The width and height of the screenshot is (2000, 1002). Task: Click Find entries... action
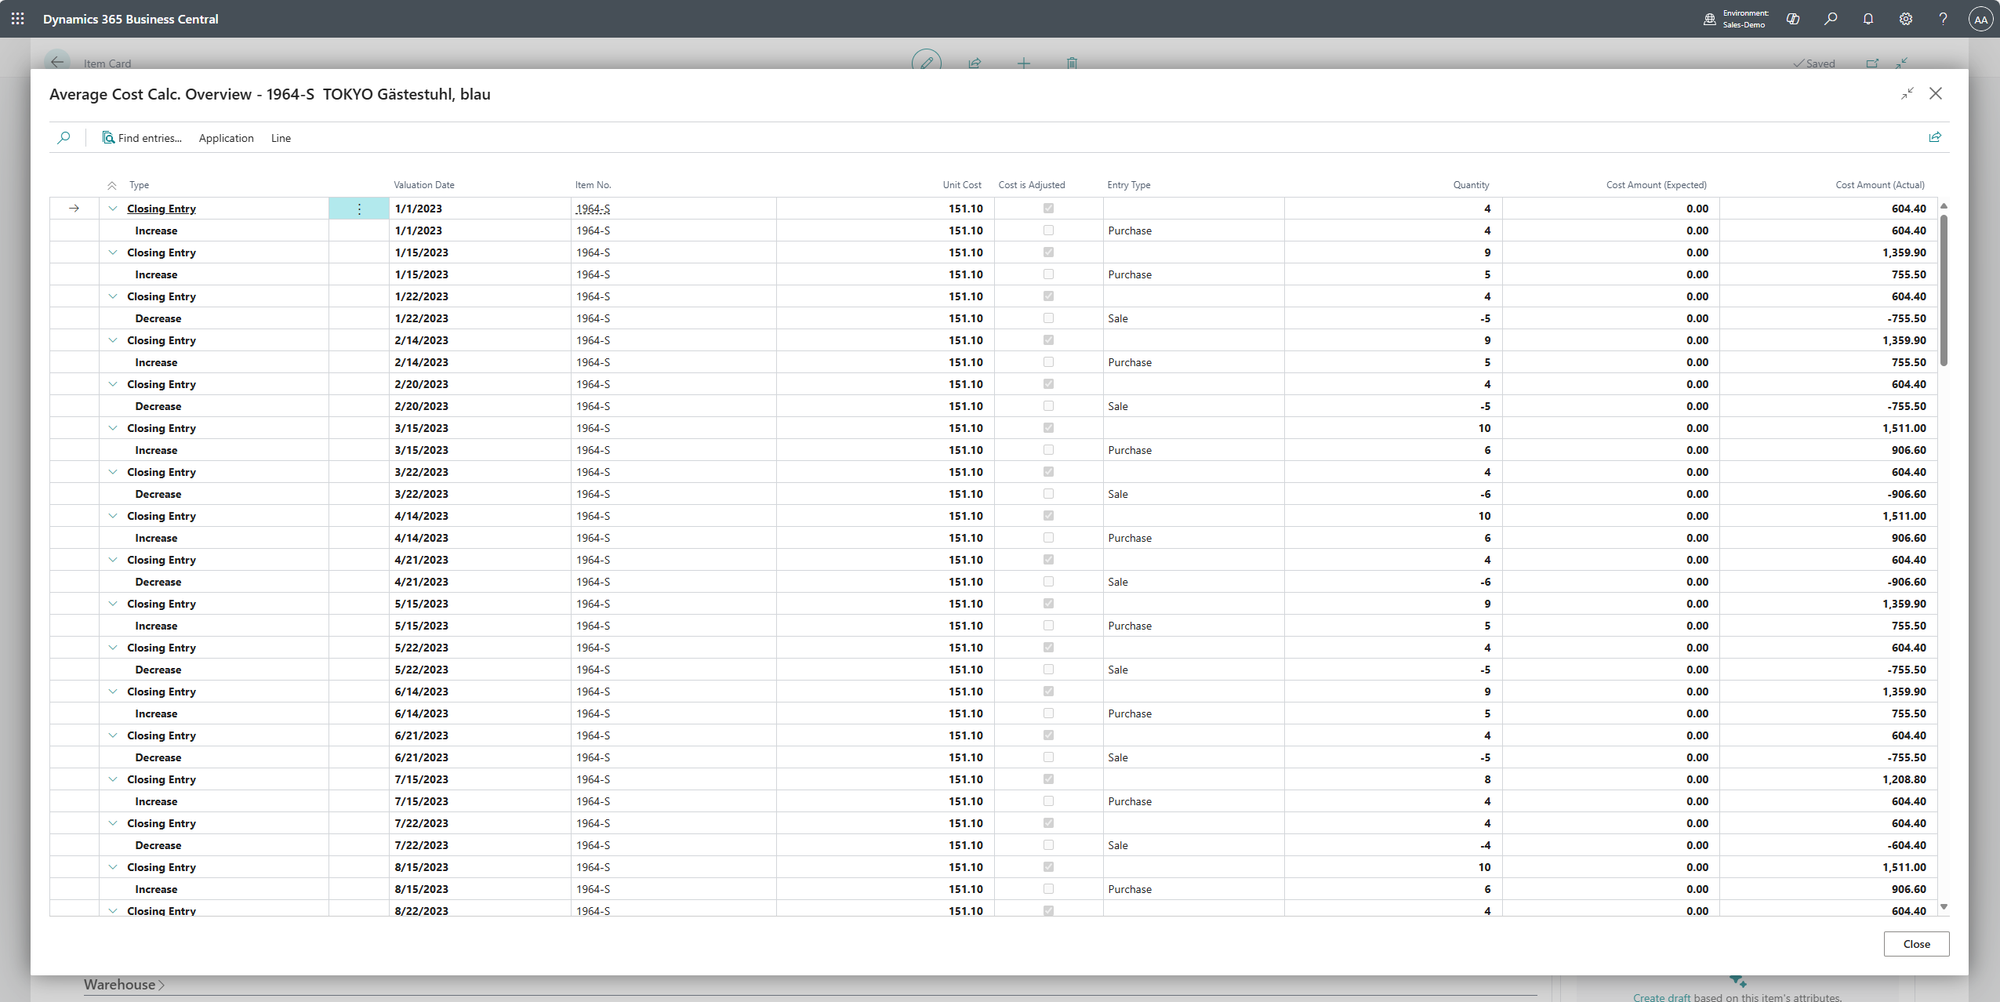(142, 138)
